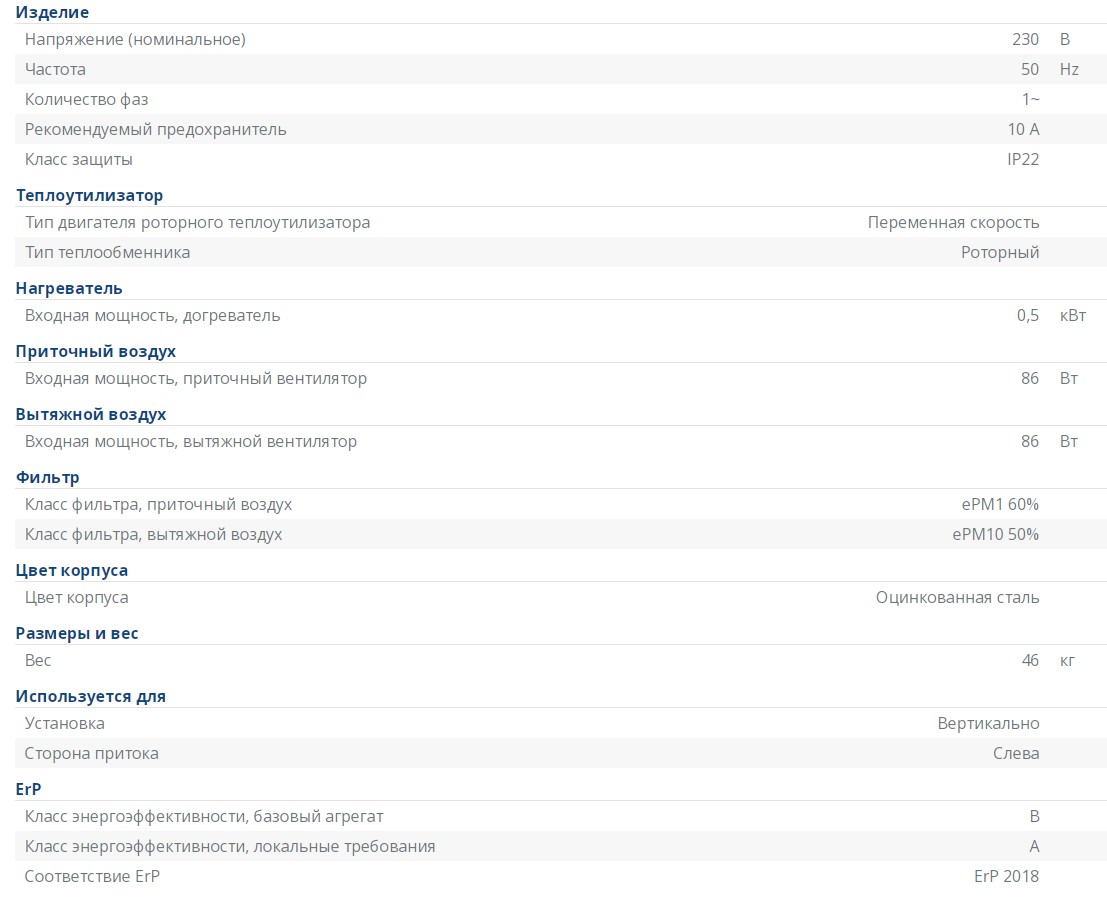The height and width of the screenshot is (902, 1107).
Task: Select the Напряжение (номинальное) row
Action: (561, 40)
